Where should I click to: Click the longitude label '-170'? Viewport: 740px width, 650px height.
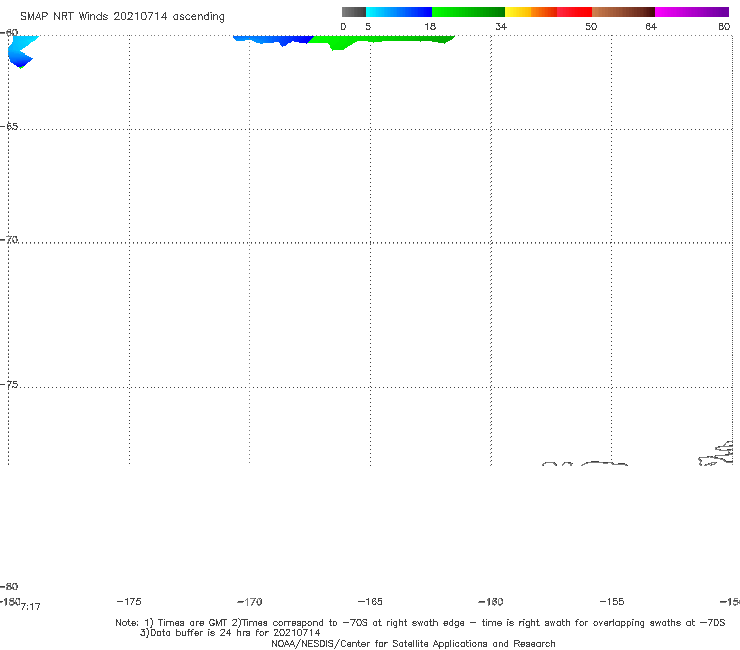[250, 602]
